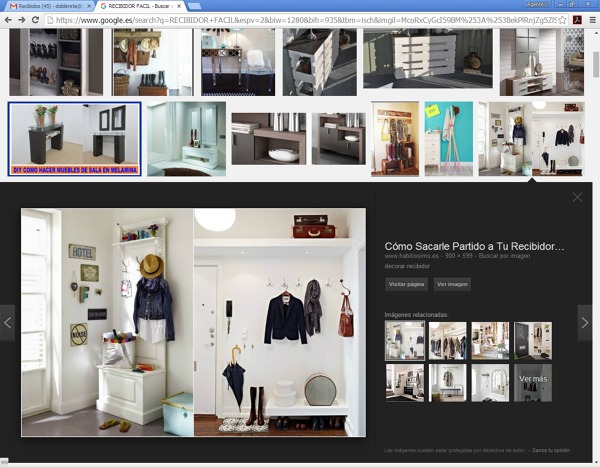Image resolution: width=600 pixels, height=468 pixels.
Task: Open the Chrome hamburger menu
Action: (591, 19)
